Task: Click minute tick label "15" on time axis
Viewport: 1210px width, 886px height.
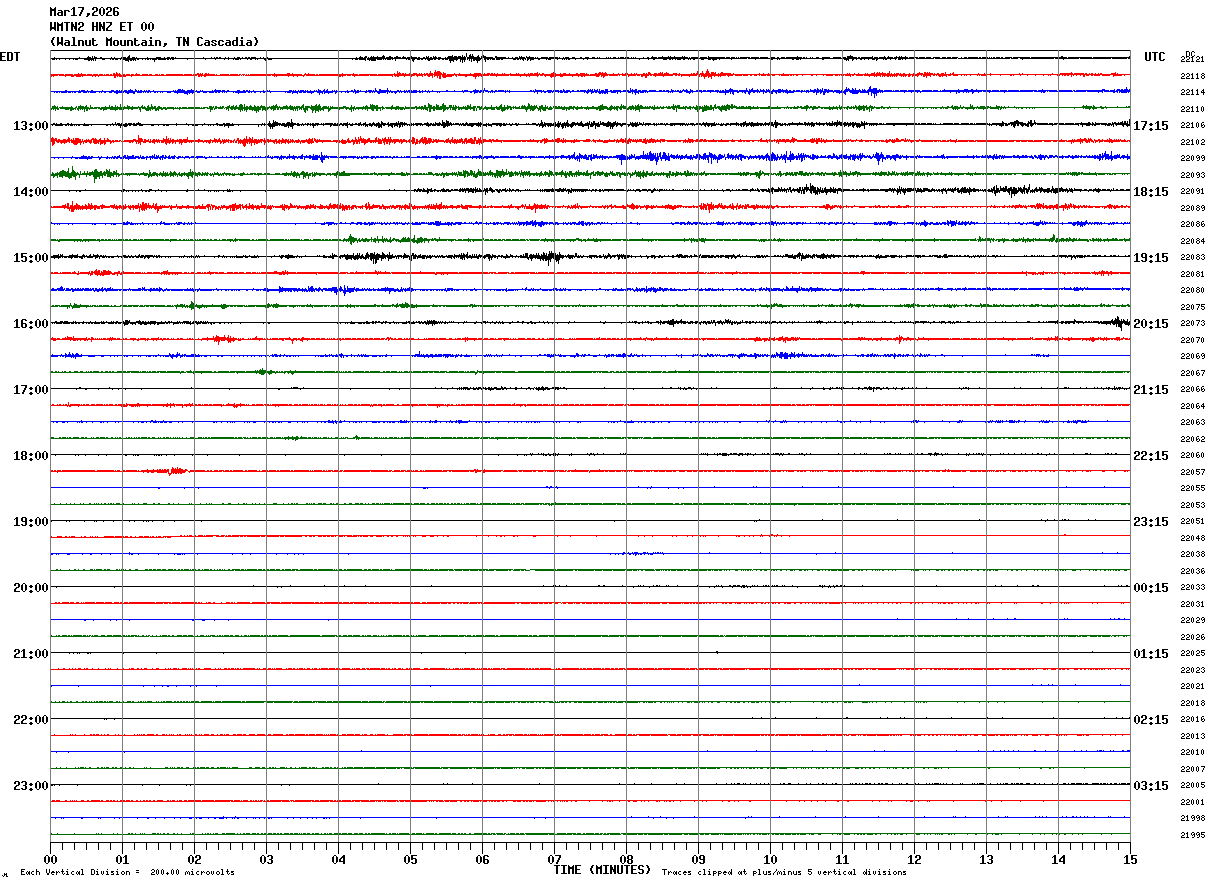Action: pyautogui.click(x=1130, y=860)
